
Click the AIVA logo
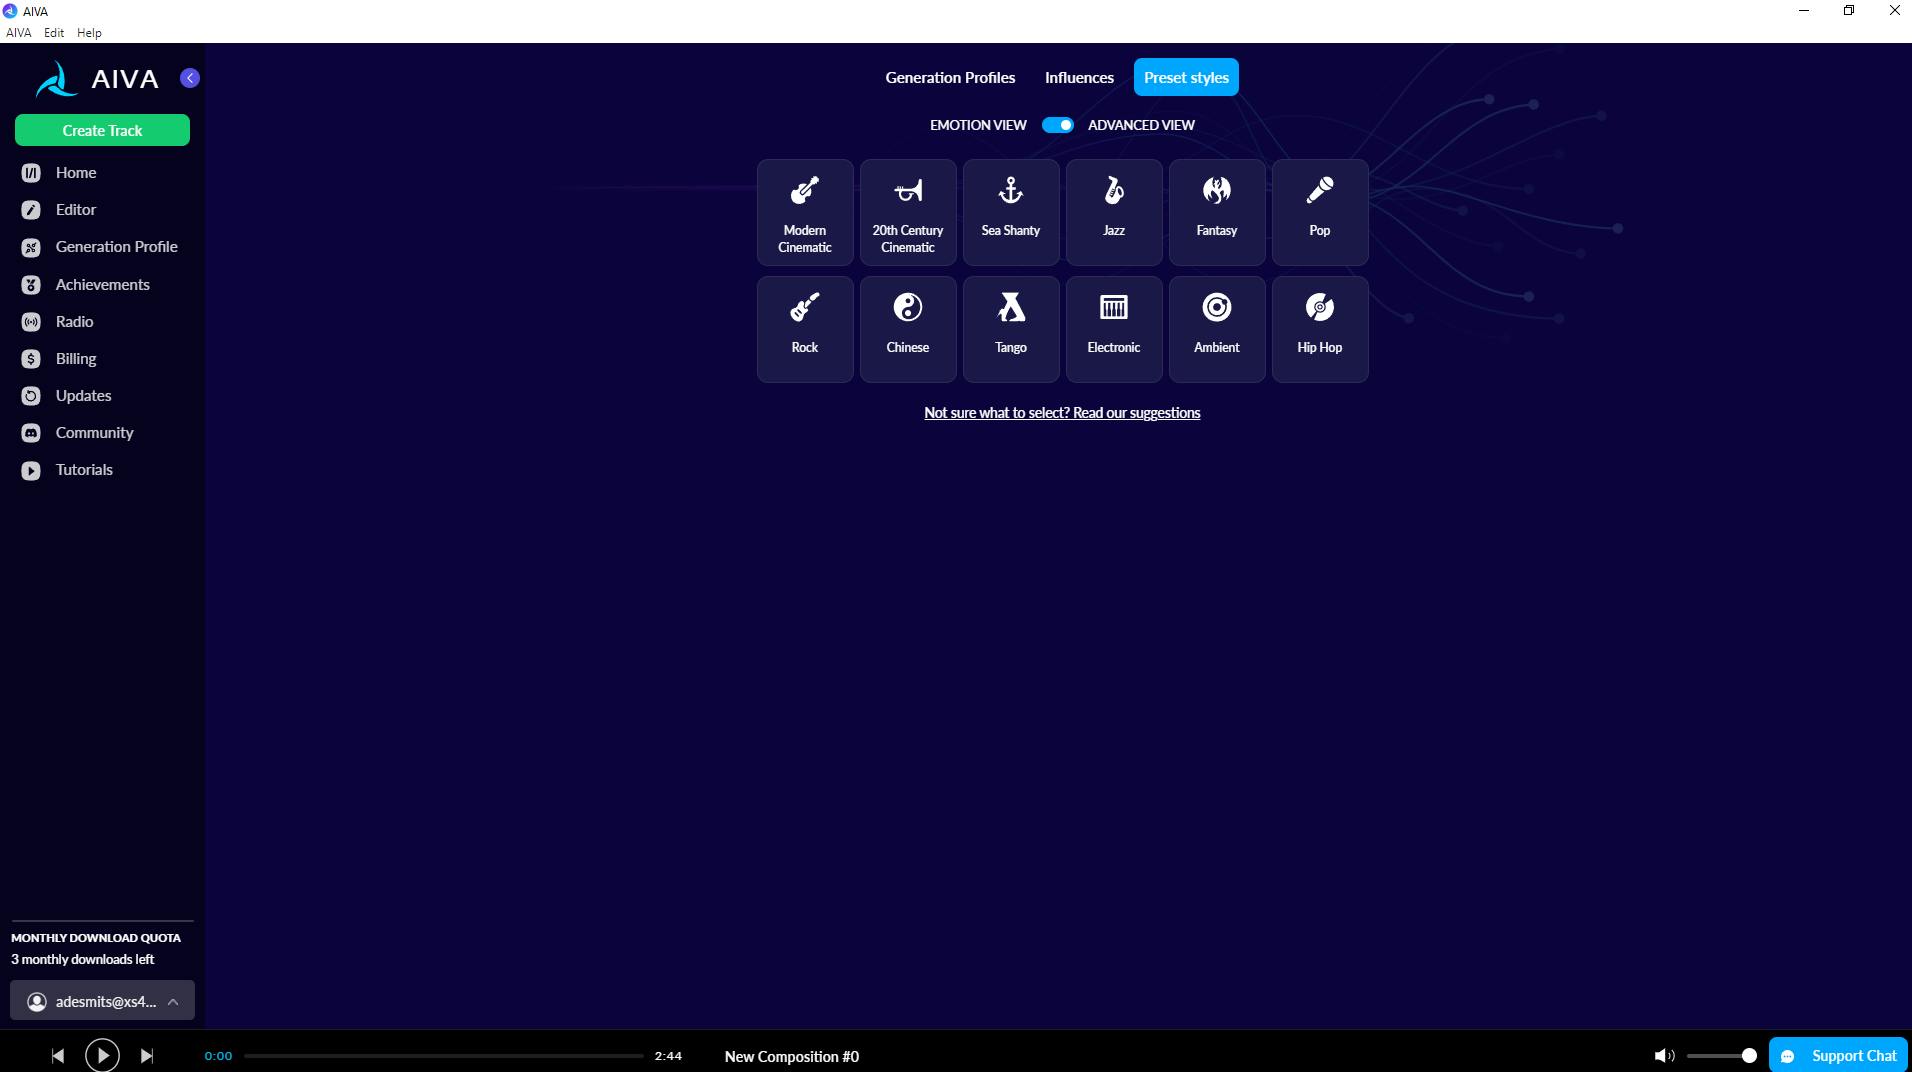pyautogui.click(x=97, y=79)
